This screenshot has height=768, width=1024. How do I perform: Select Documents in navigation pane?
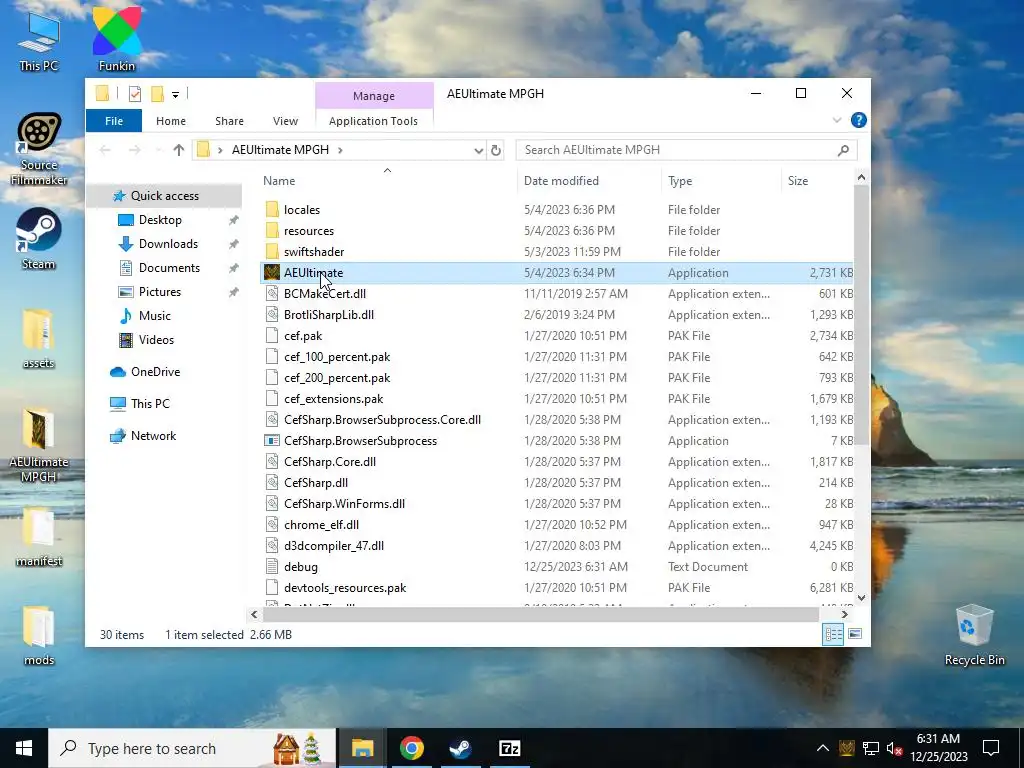(x=169, y=268)
